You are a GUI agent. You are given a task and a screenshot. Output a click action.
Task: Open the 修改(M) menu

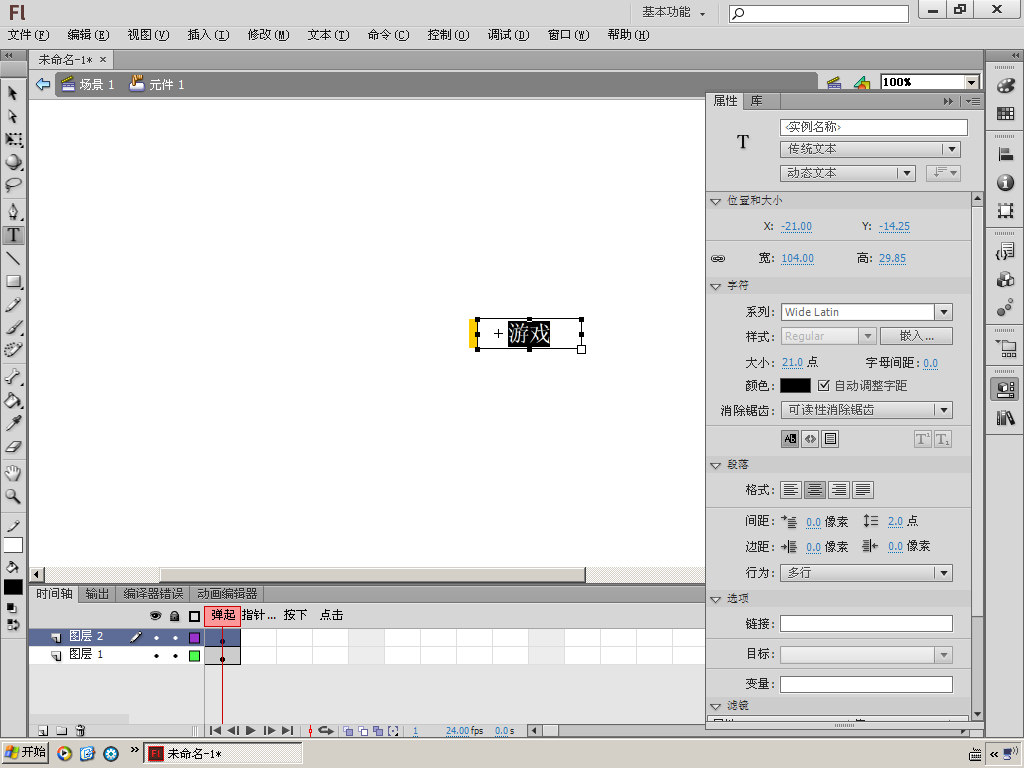pos(268,35)
